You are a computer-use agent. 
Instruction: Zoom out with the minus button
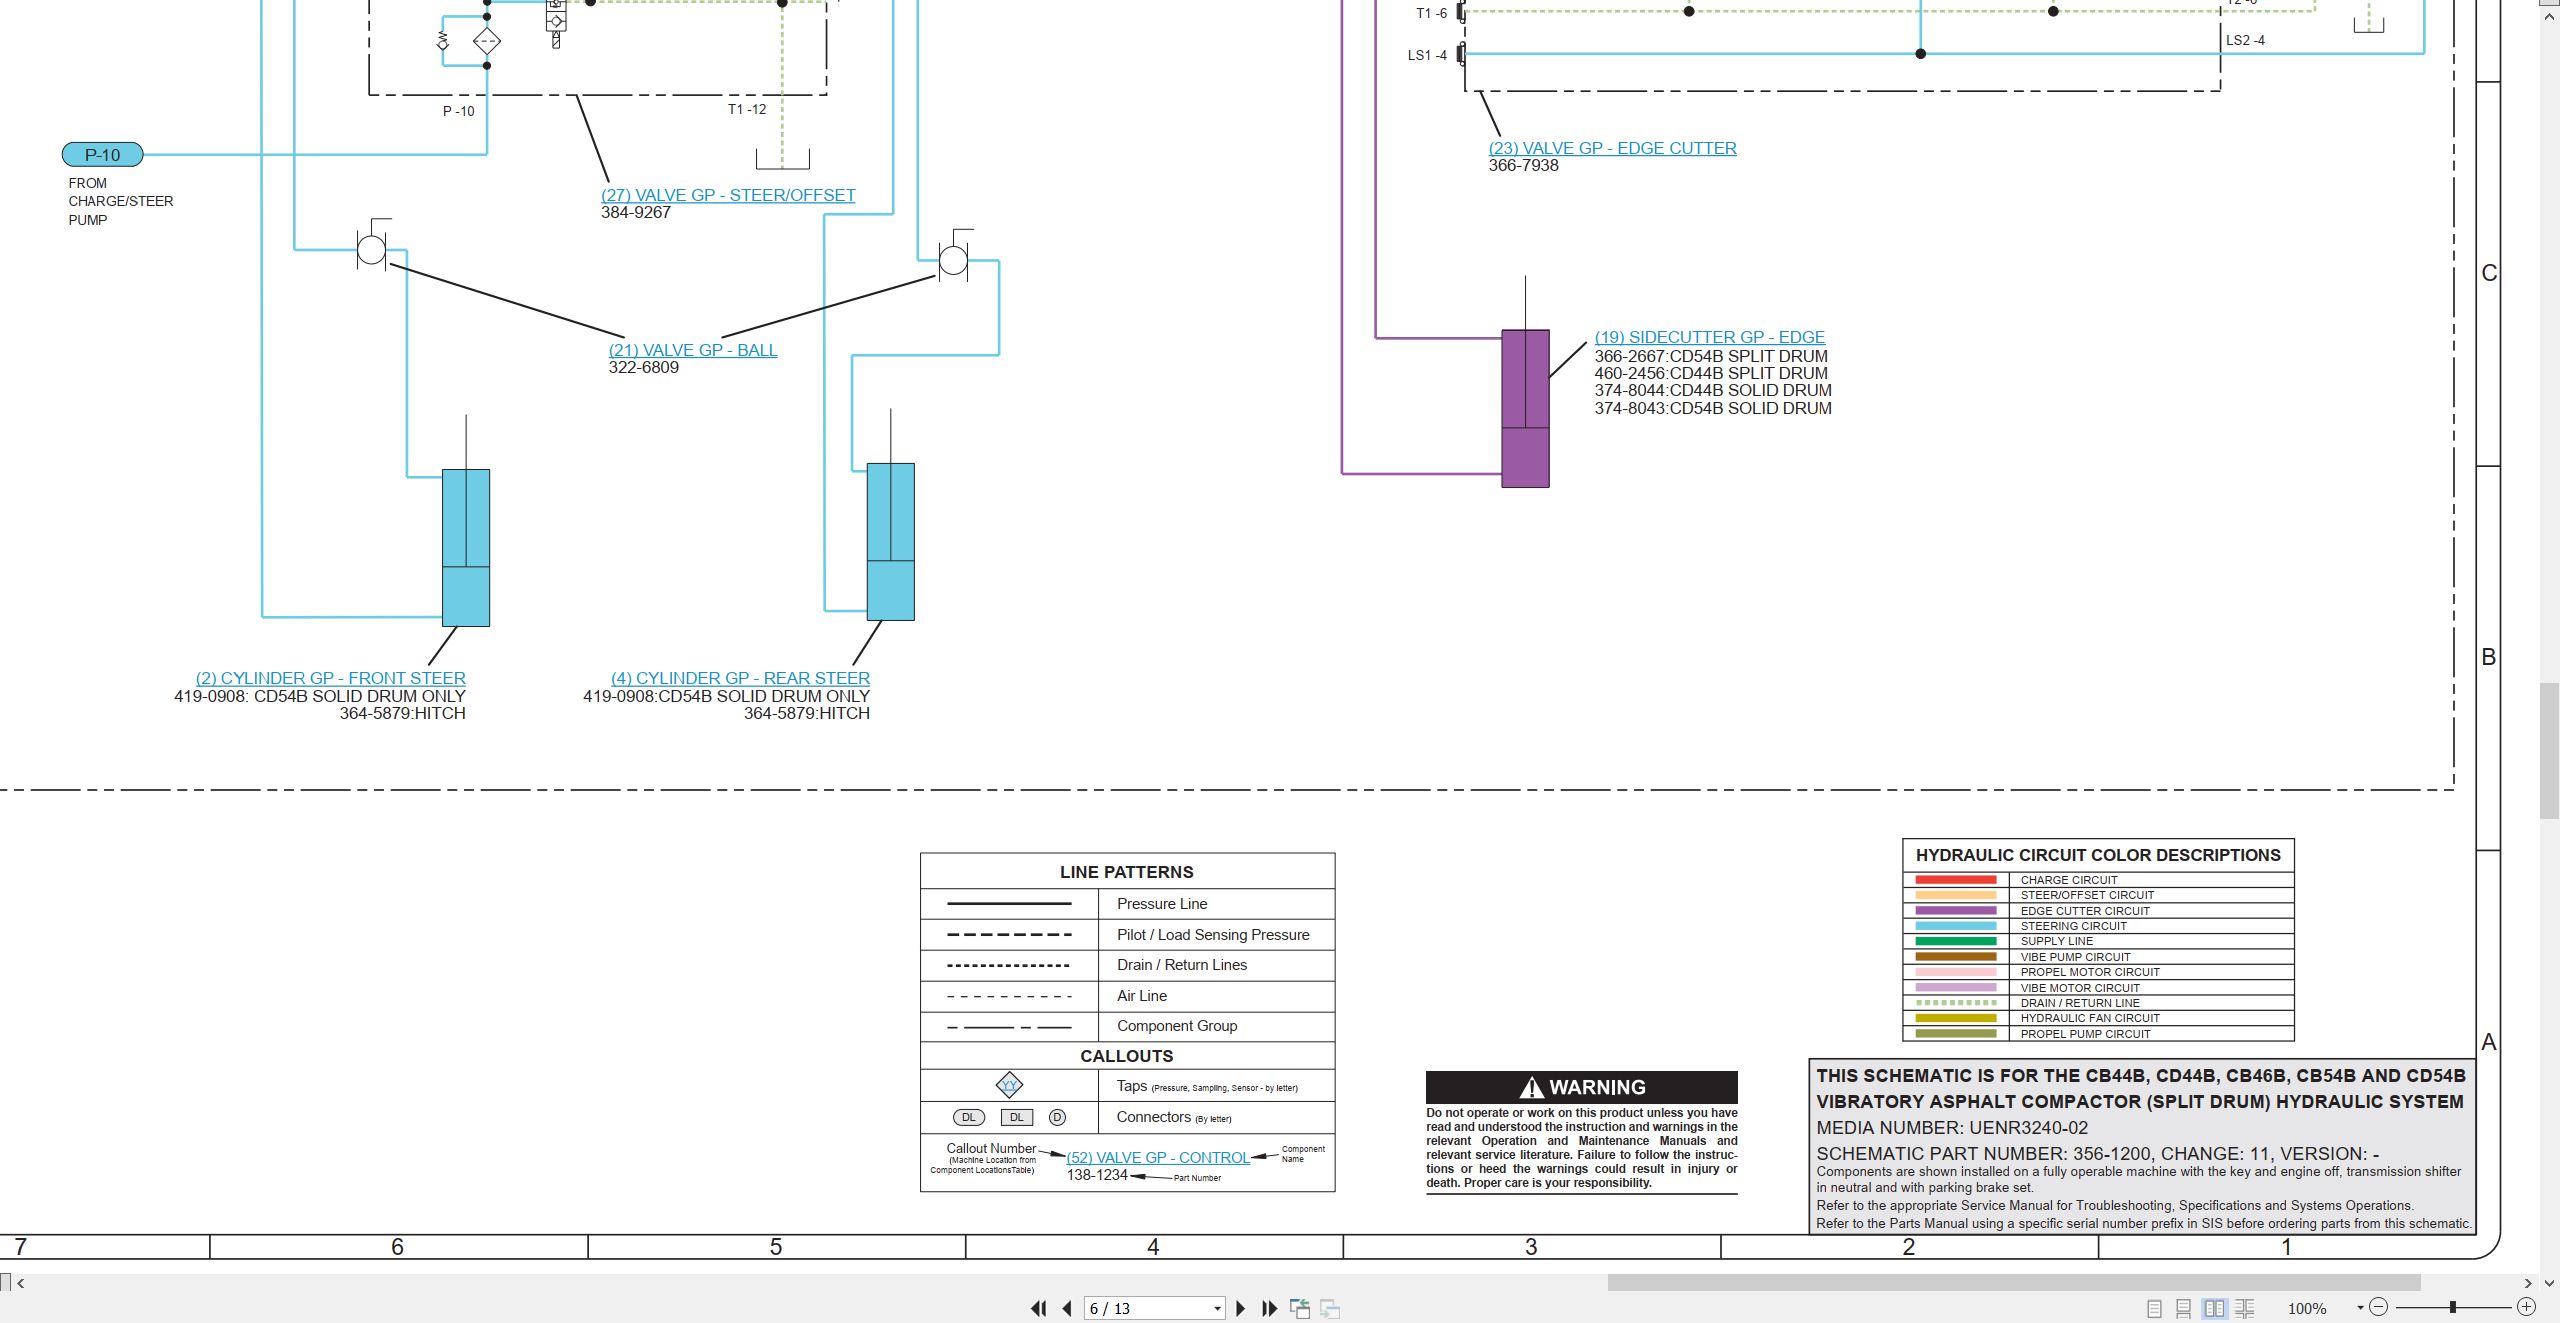click(2379, 1307)
